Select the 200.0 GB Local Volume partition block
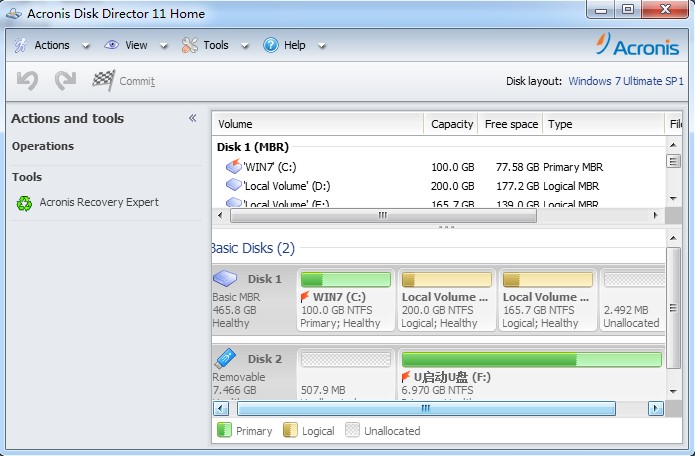The width and height of the screenshot is (695, 456). (x=446, y=300)
